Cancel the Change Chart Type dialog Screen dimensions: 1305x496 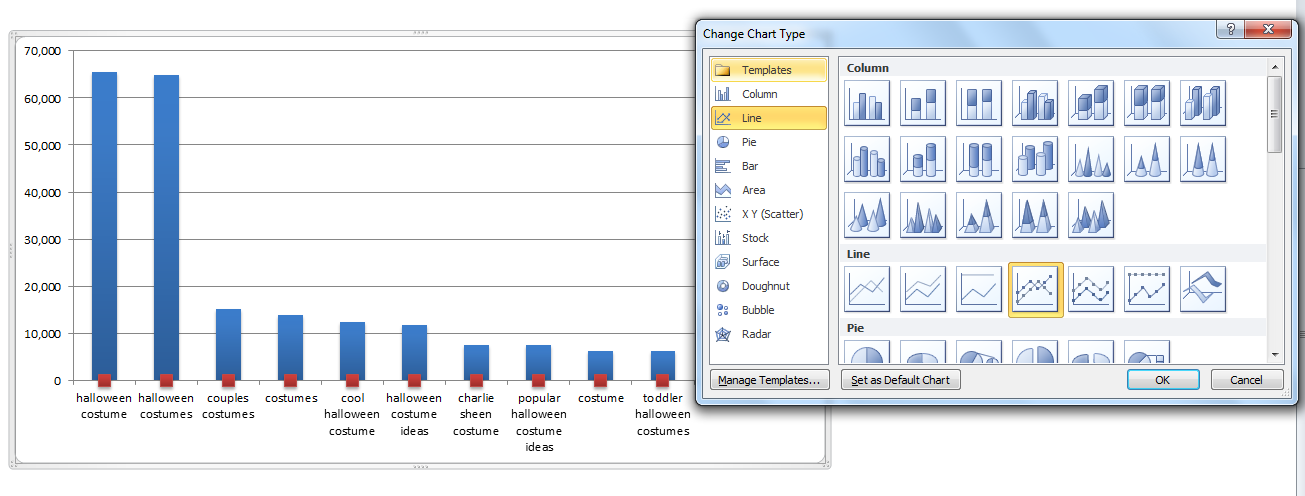click(1246, 380)
